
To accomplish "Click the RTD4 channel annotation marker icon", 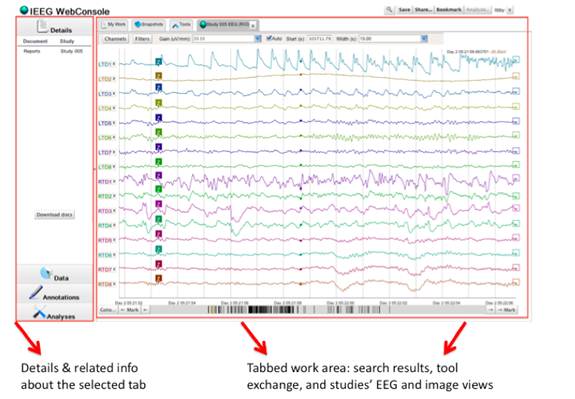I will [158, 219].
